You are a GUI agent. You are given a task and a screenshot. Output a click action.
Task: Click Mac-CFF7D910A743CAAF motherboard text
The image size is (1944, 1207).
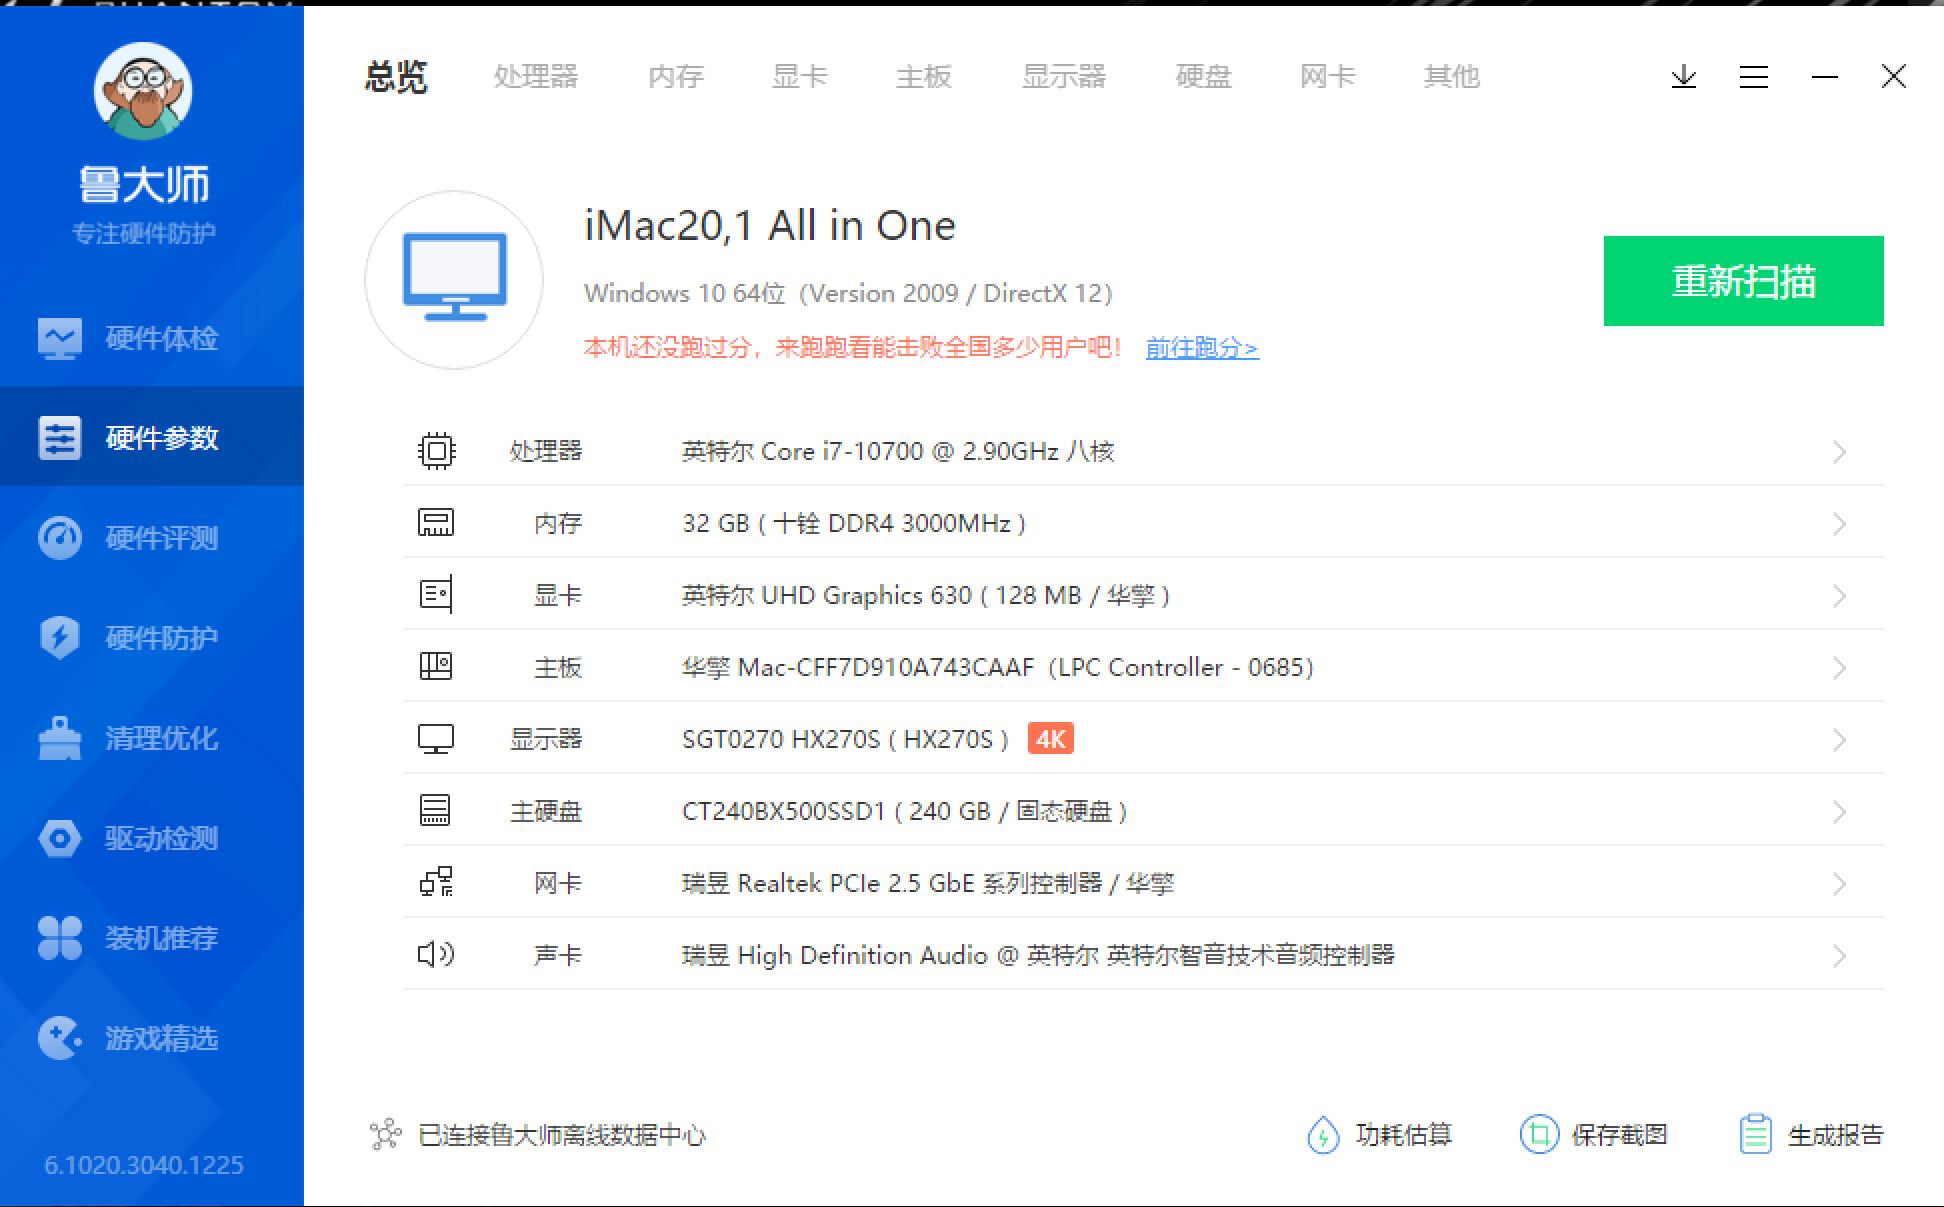998,667
